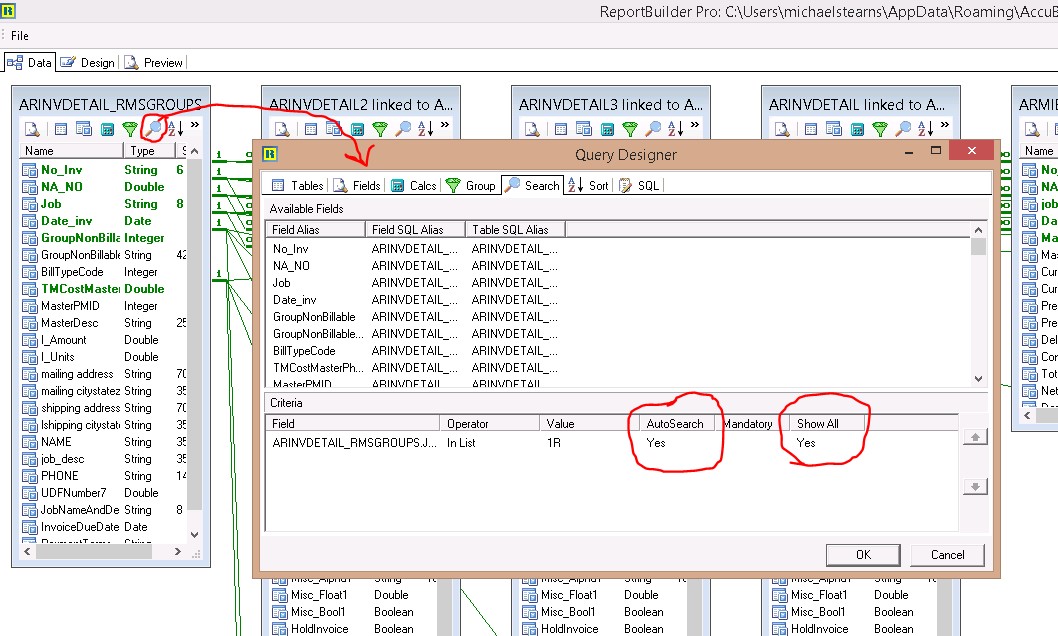This screenshot has width=1058, height=636.
Task: Click Group funnel icon in ARINVDETAIL_RMSGROUPS panel
Action: coord(130,128)
